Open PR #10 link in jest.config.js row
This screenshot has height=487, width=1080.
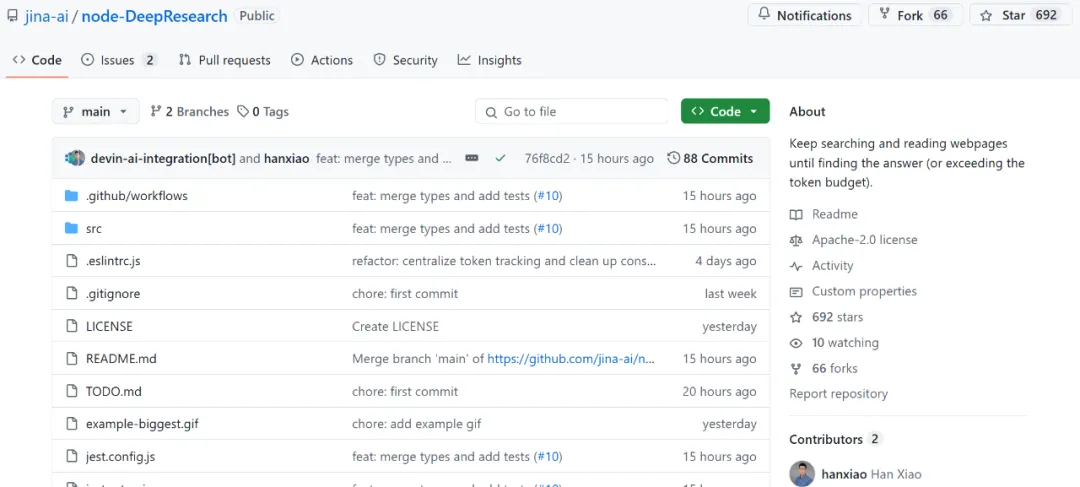pyautogui.click(x=549, y=457)
